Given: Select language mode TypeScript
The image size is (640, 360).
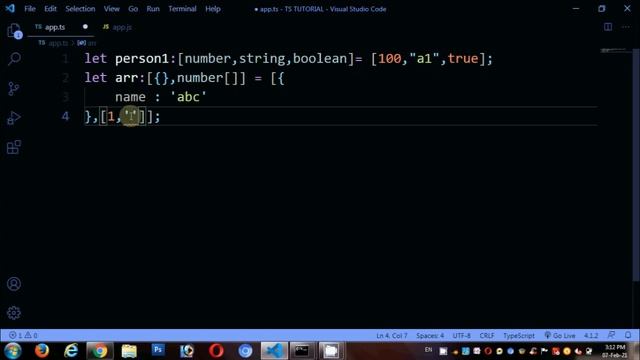Looking at the screenshot, I should coord(518,336).
